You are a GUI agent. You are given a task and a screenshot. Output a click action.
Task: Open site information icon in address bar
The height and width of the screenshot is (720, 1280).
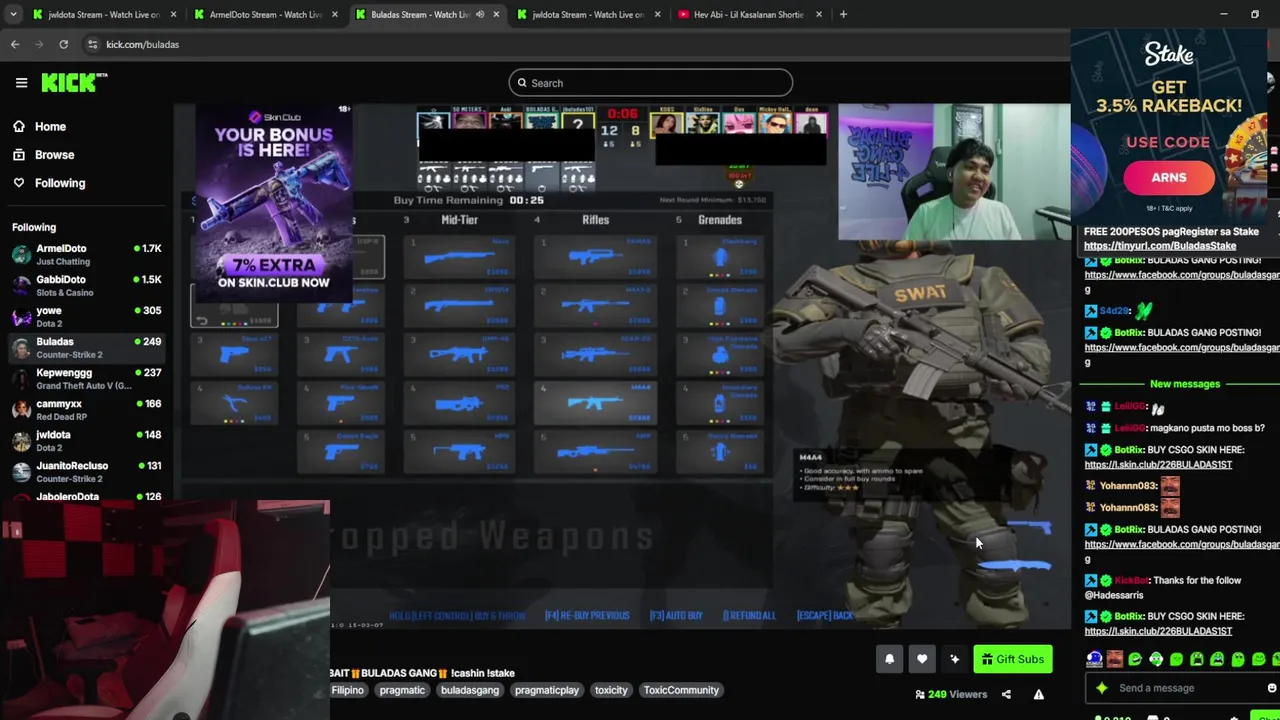[x=92, y=44]
